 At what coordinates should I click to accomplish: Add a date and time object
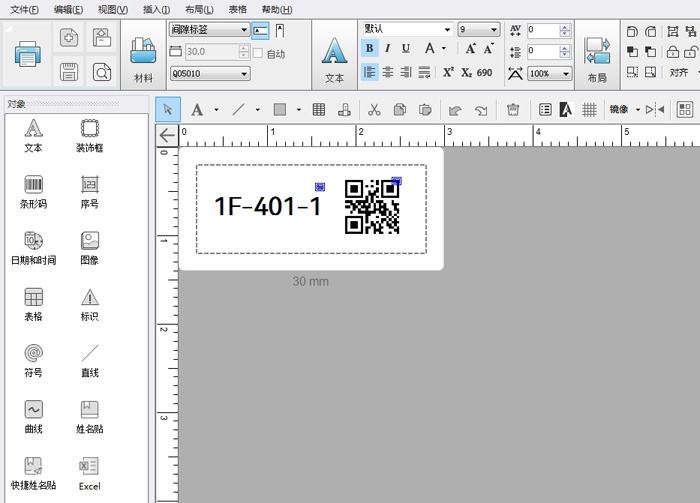coord(33,248)
